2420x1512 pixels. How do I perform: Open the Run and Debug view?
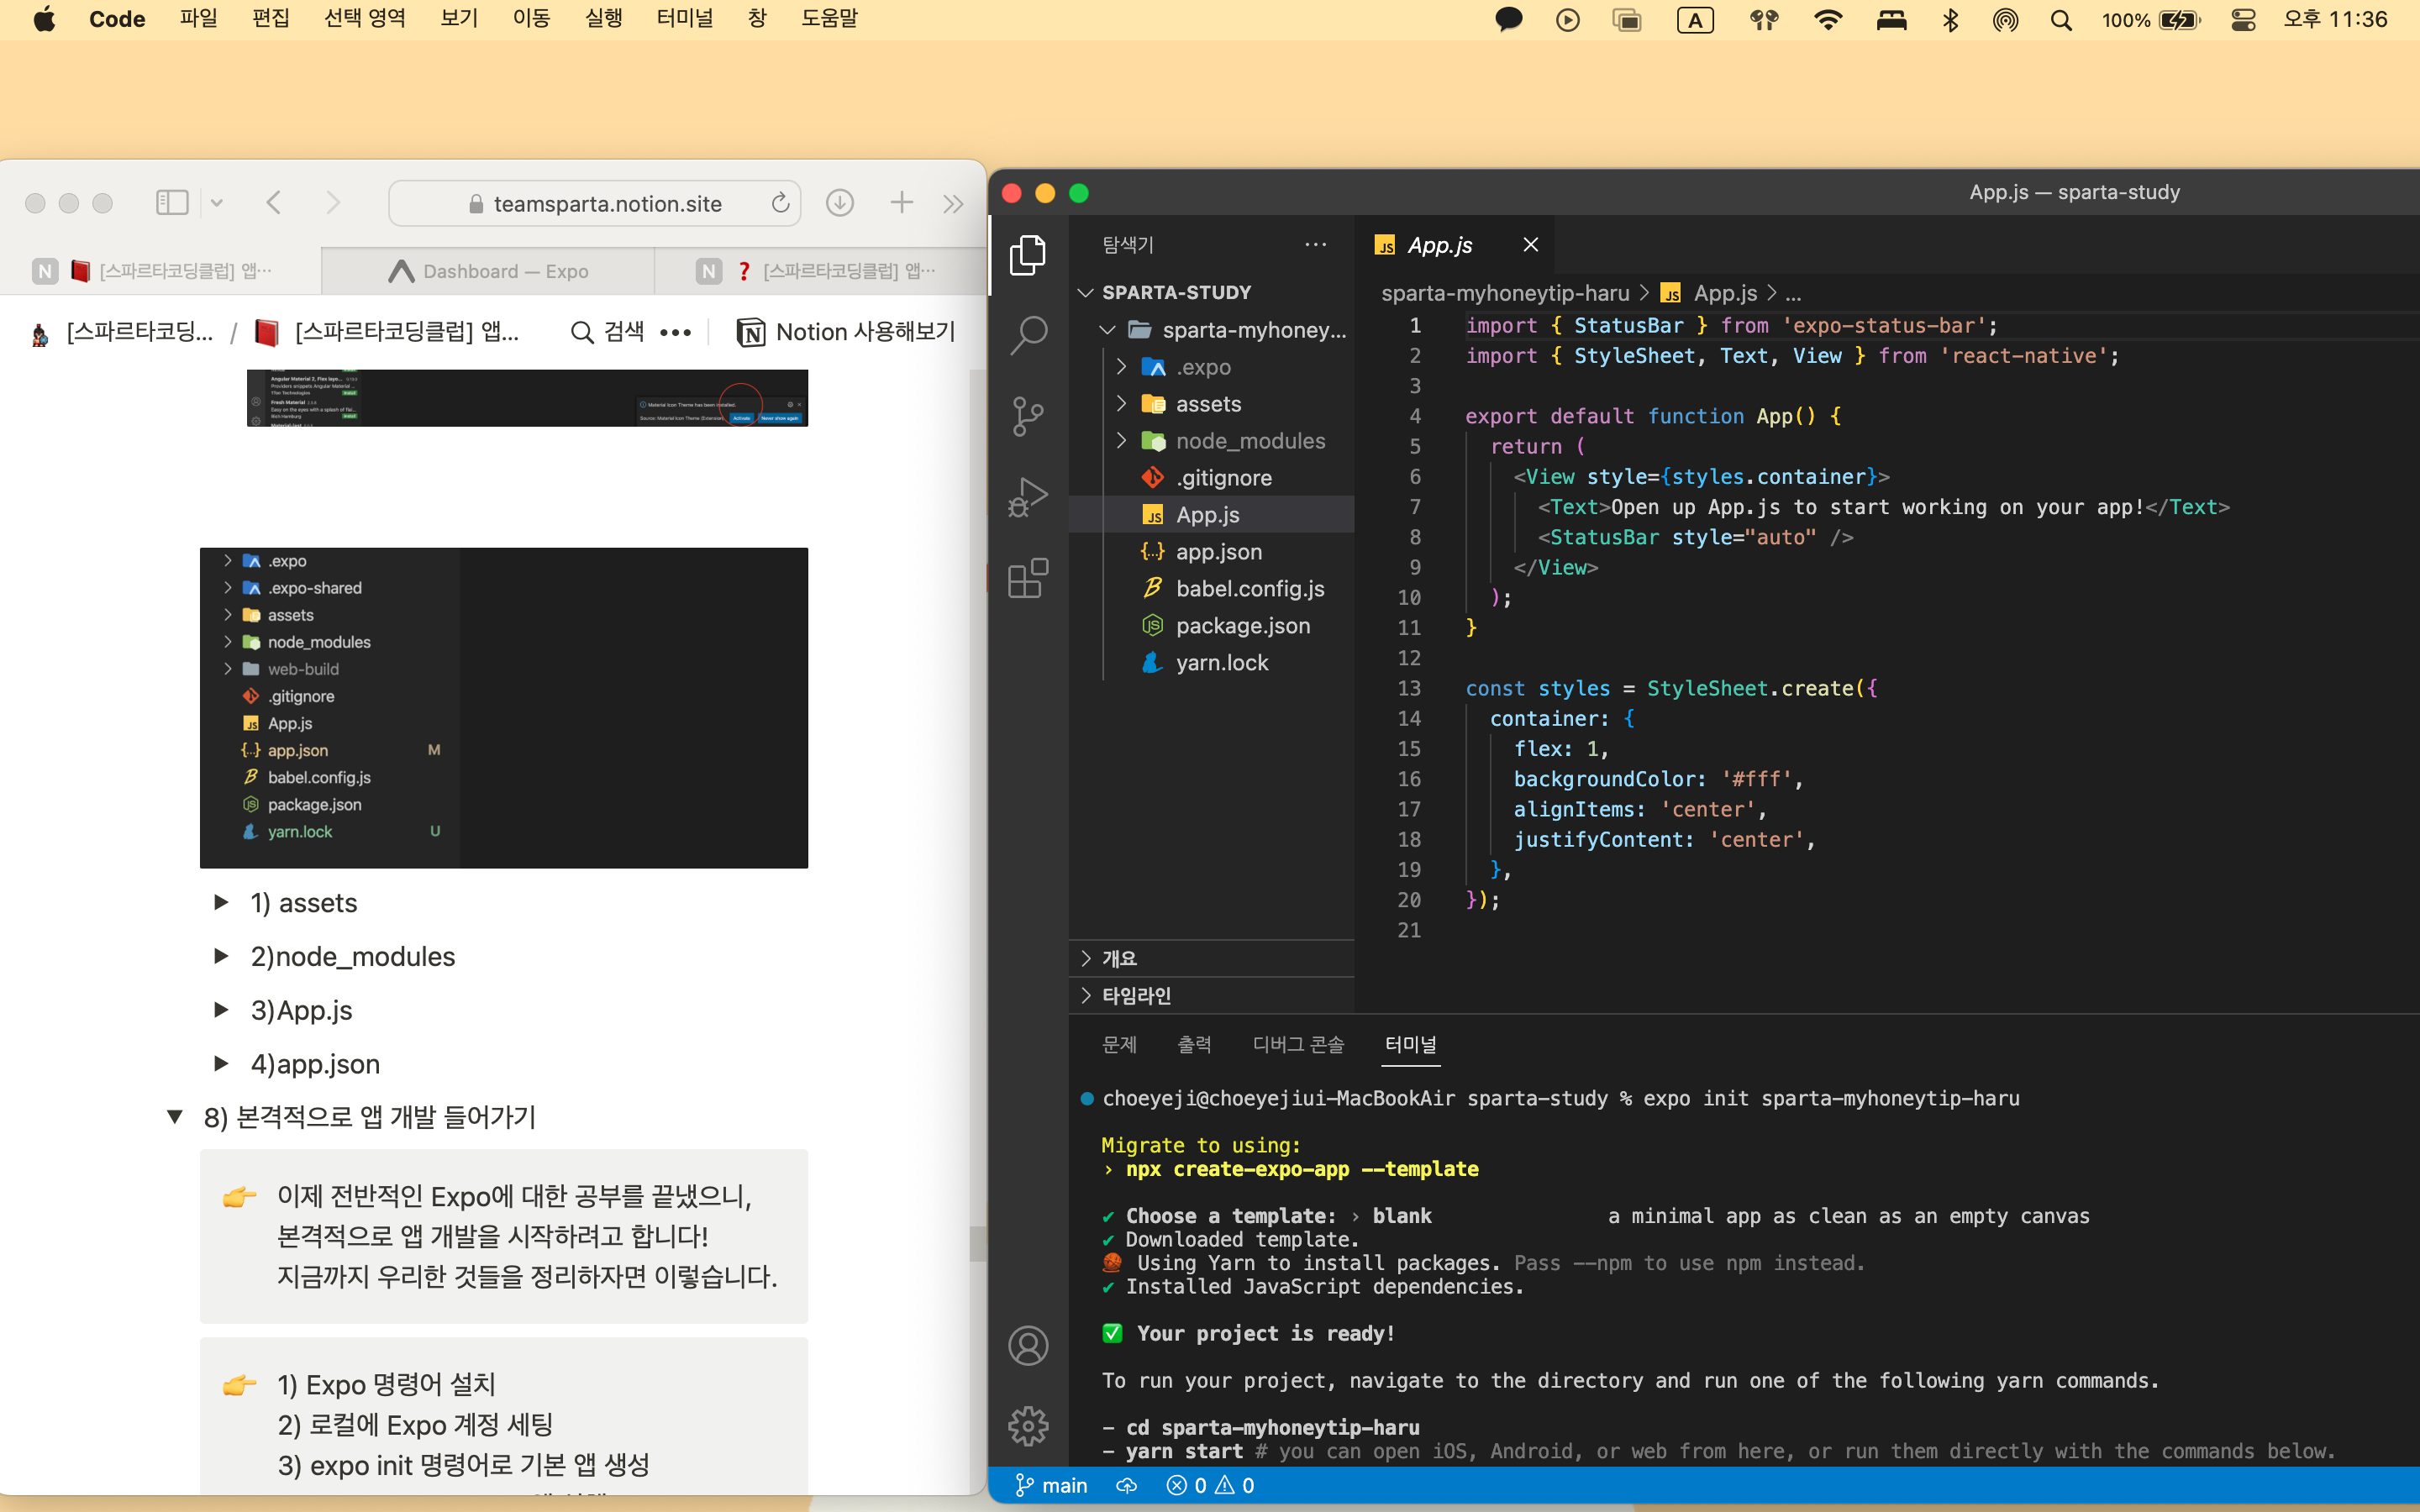click(x=1028, y=497)
